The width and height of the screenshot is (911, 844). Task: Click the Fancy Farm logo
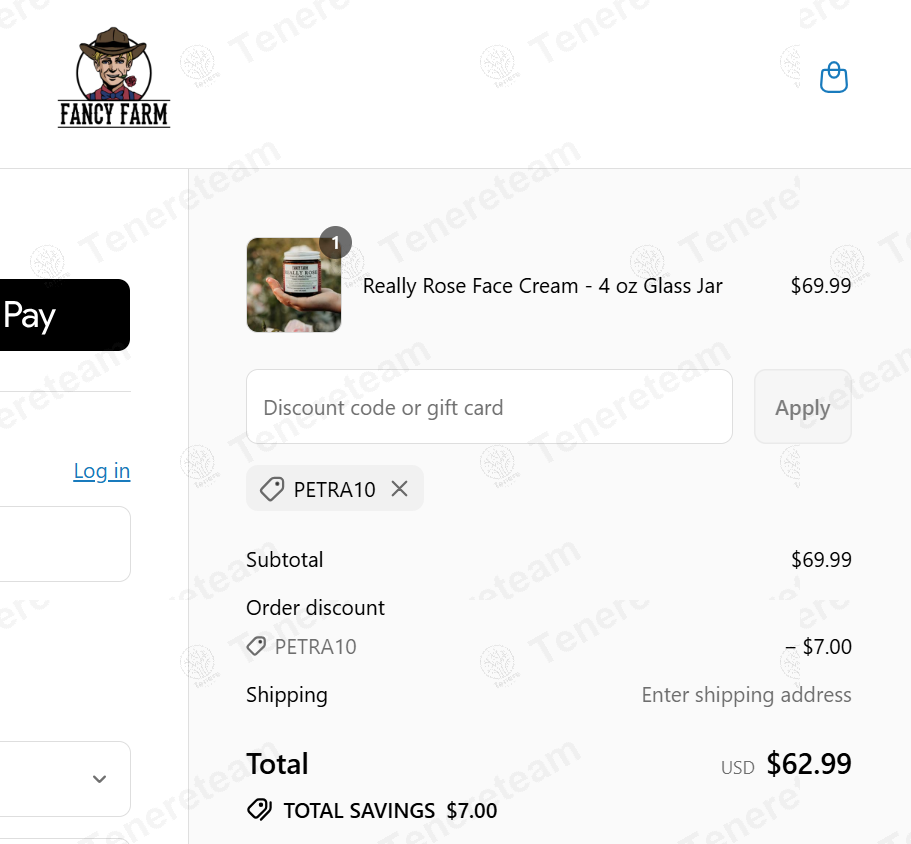pyautogui.click(x=114, y=79)
